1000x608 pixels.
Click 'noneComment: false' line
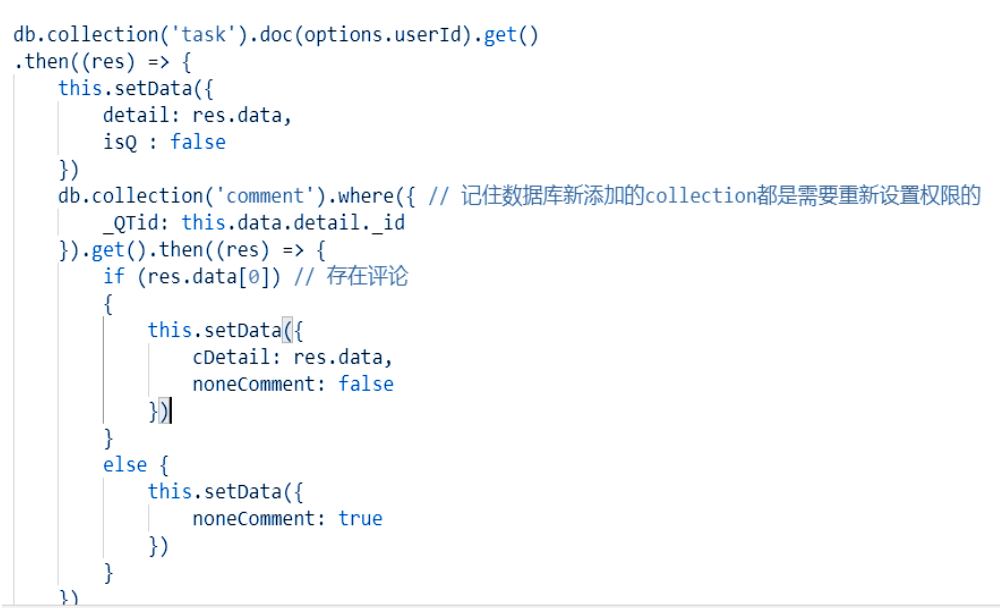point(292,384)
